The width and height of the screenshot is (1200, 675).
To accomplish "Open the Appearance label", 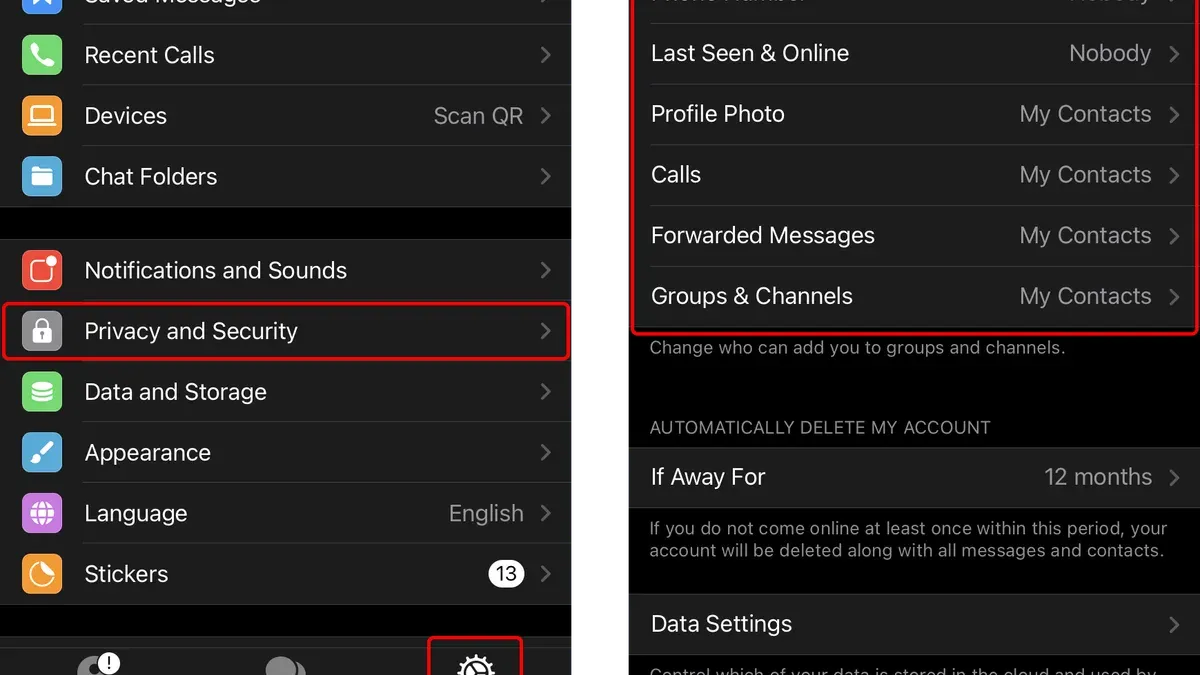I will click(148, 453).
